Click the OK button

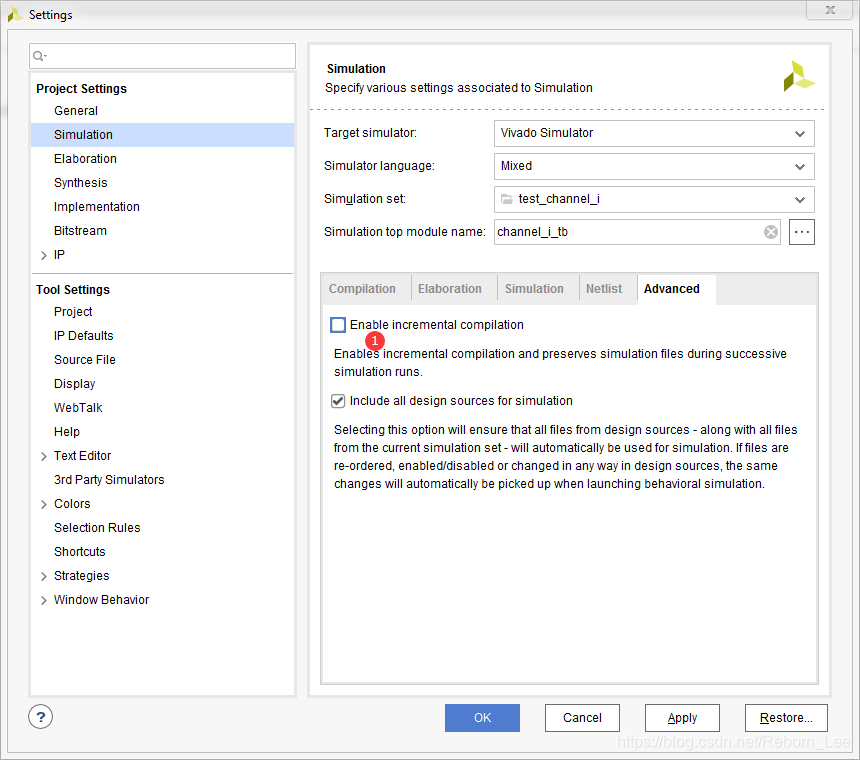pyautogui.click(x=482, y=718)
